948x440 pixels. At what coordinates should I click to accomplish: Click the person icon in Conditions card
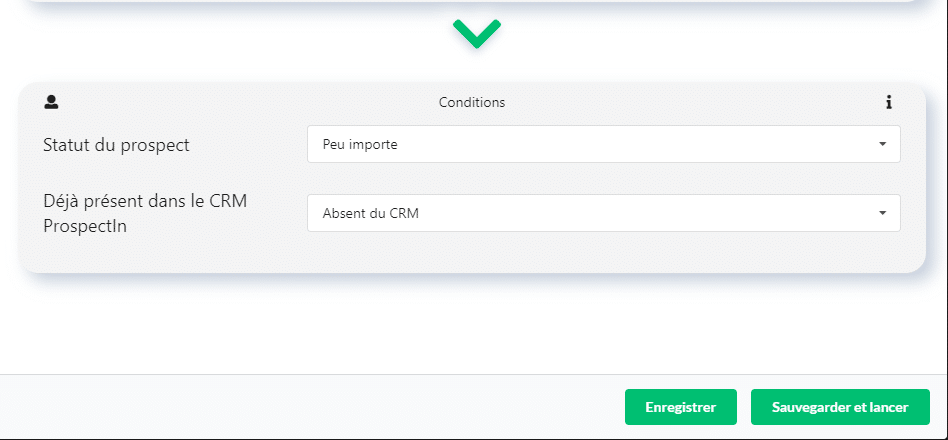(51, 102)
